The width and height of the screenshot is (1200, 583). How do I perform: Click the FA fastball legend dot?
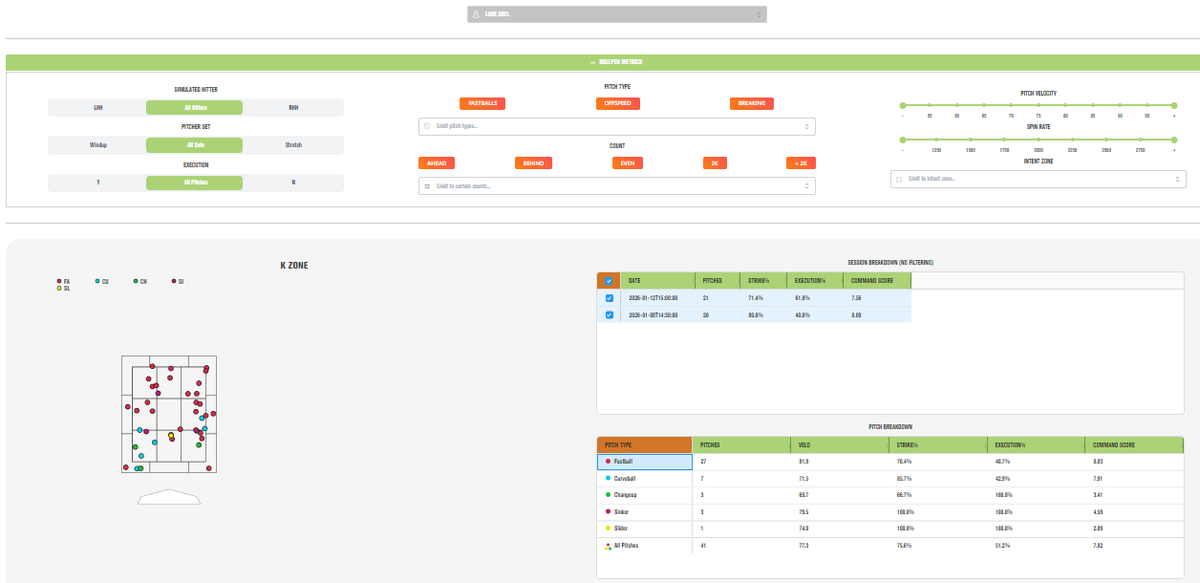coord(59,282)
